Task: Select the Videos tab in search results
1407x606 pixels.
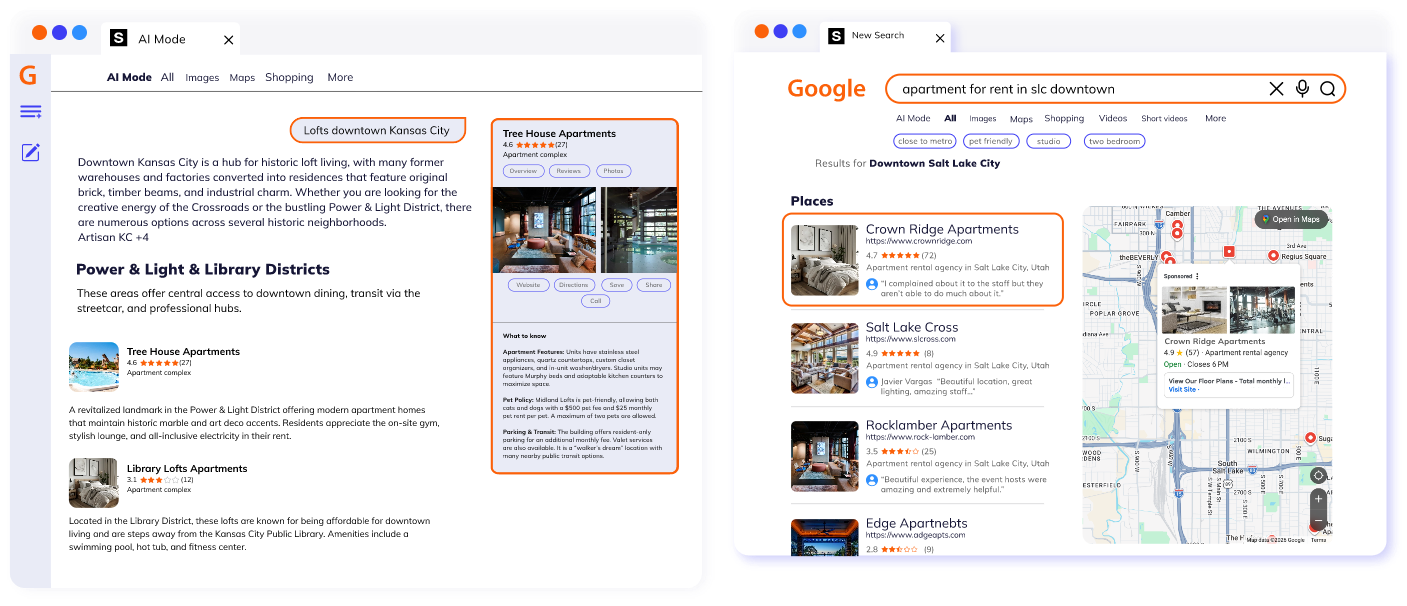Action: point(1112,118)
